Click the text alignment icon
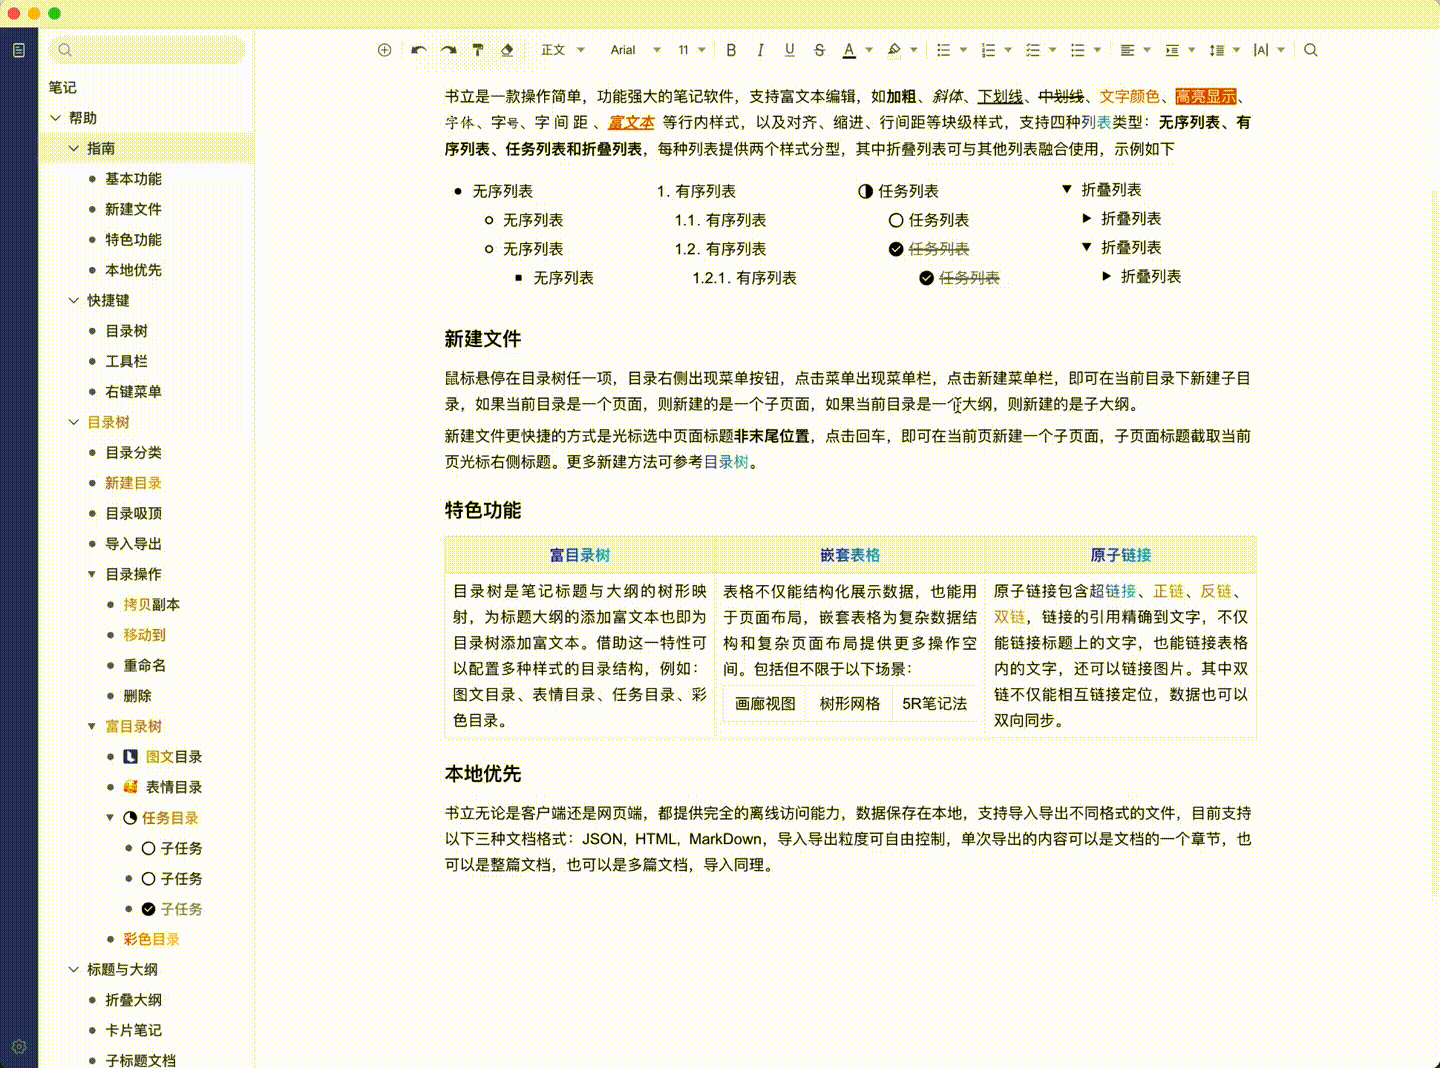Screen dimensions: 1440x1068 1127,50
